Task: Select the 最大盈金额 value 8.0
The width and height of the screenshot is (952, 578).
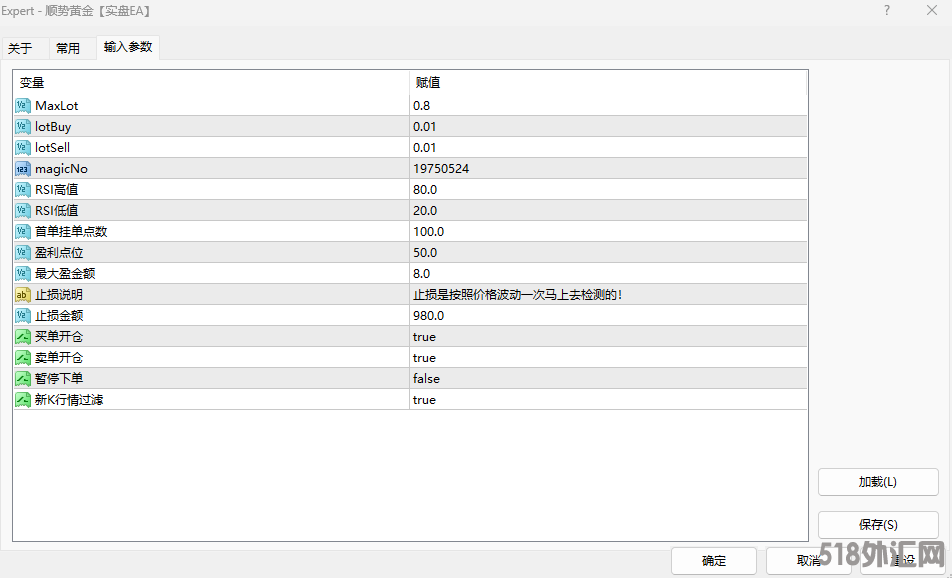Action: (x=421, y=273)
